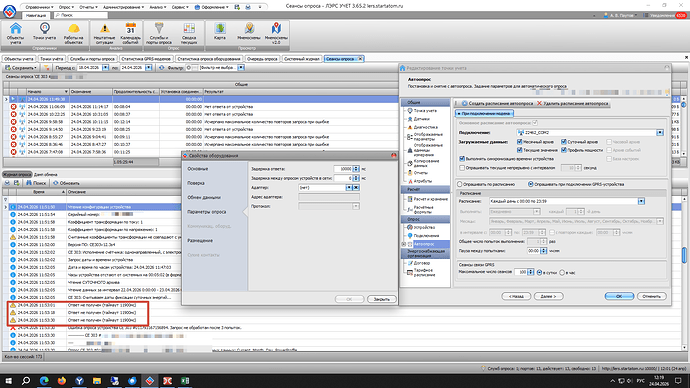Open the Адаптер dropdown arrow

349,188
